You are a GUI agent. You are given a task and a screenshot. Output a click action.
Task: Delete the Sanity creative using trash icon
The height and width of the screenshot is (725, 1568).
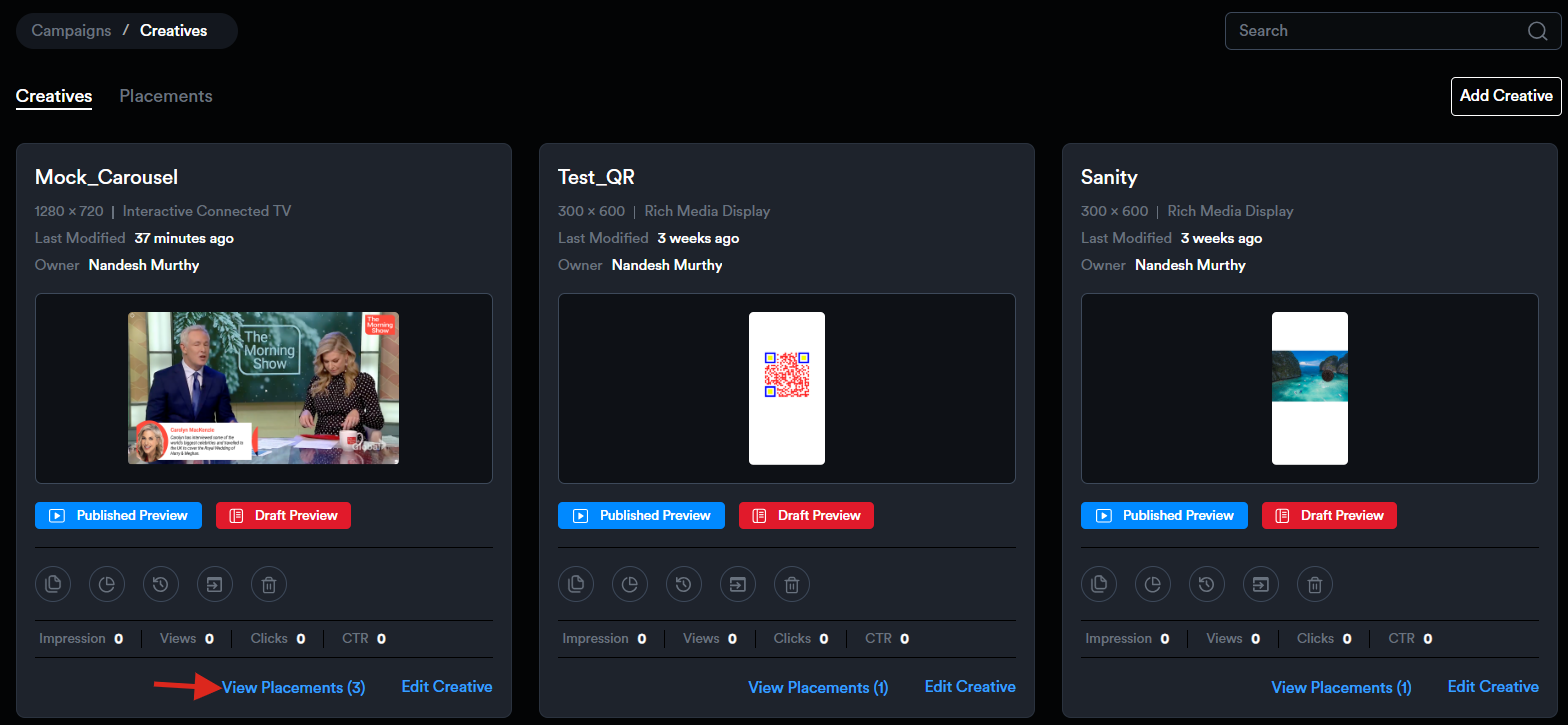(1314, 584)
